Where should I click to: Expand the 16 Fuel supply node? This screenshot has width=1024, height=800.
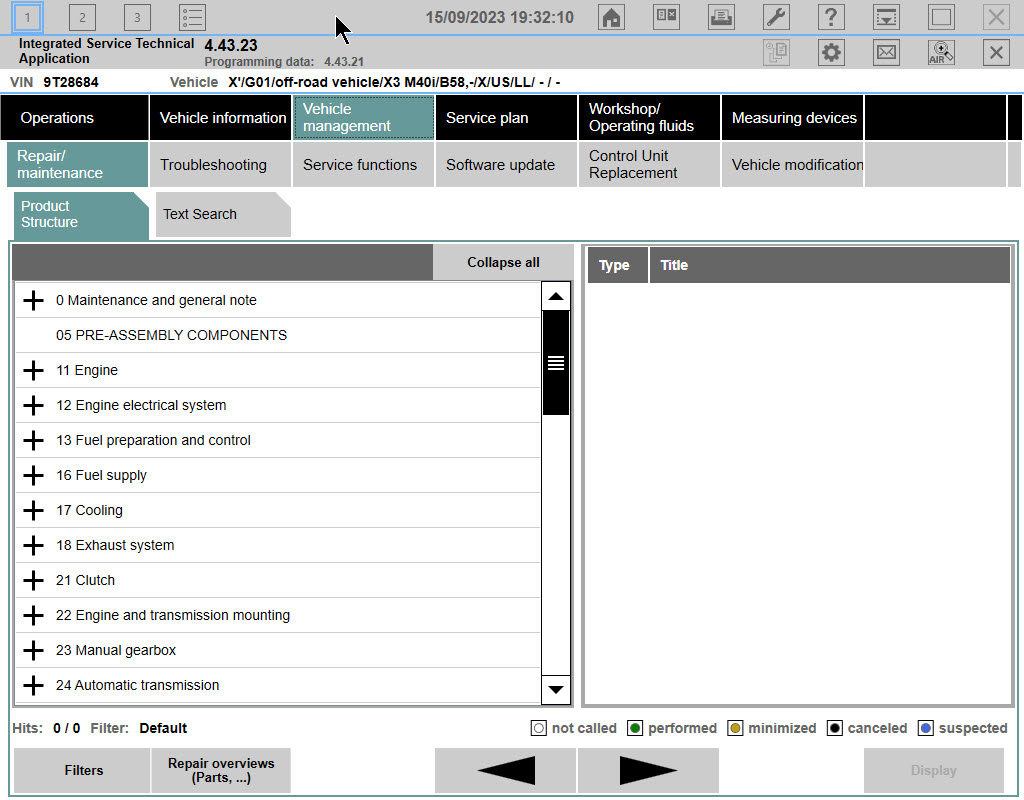coord(33,475)
